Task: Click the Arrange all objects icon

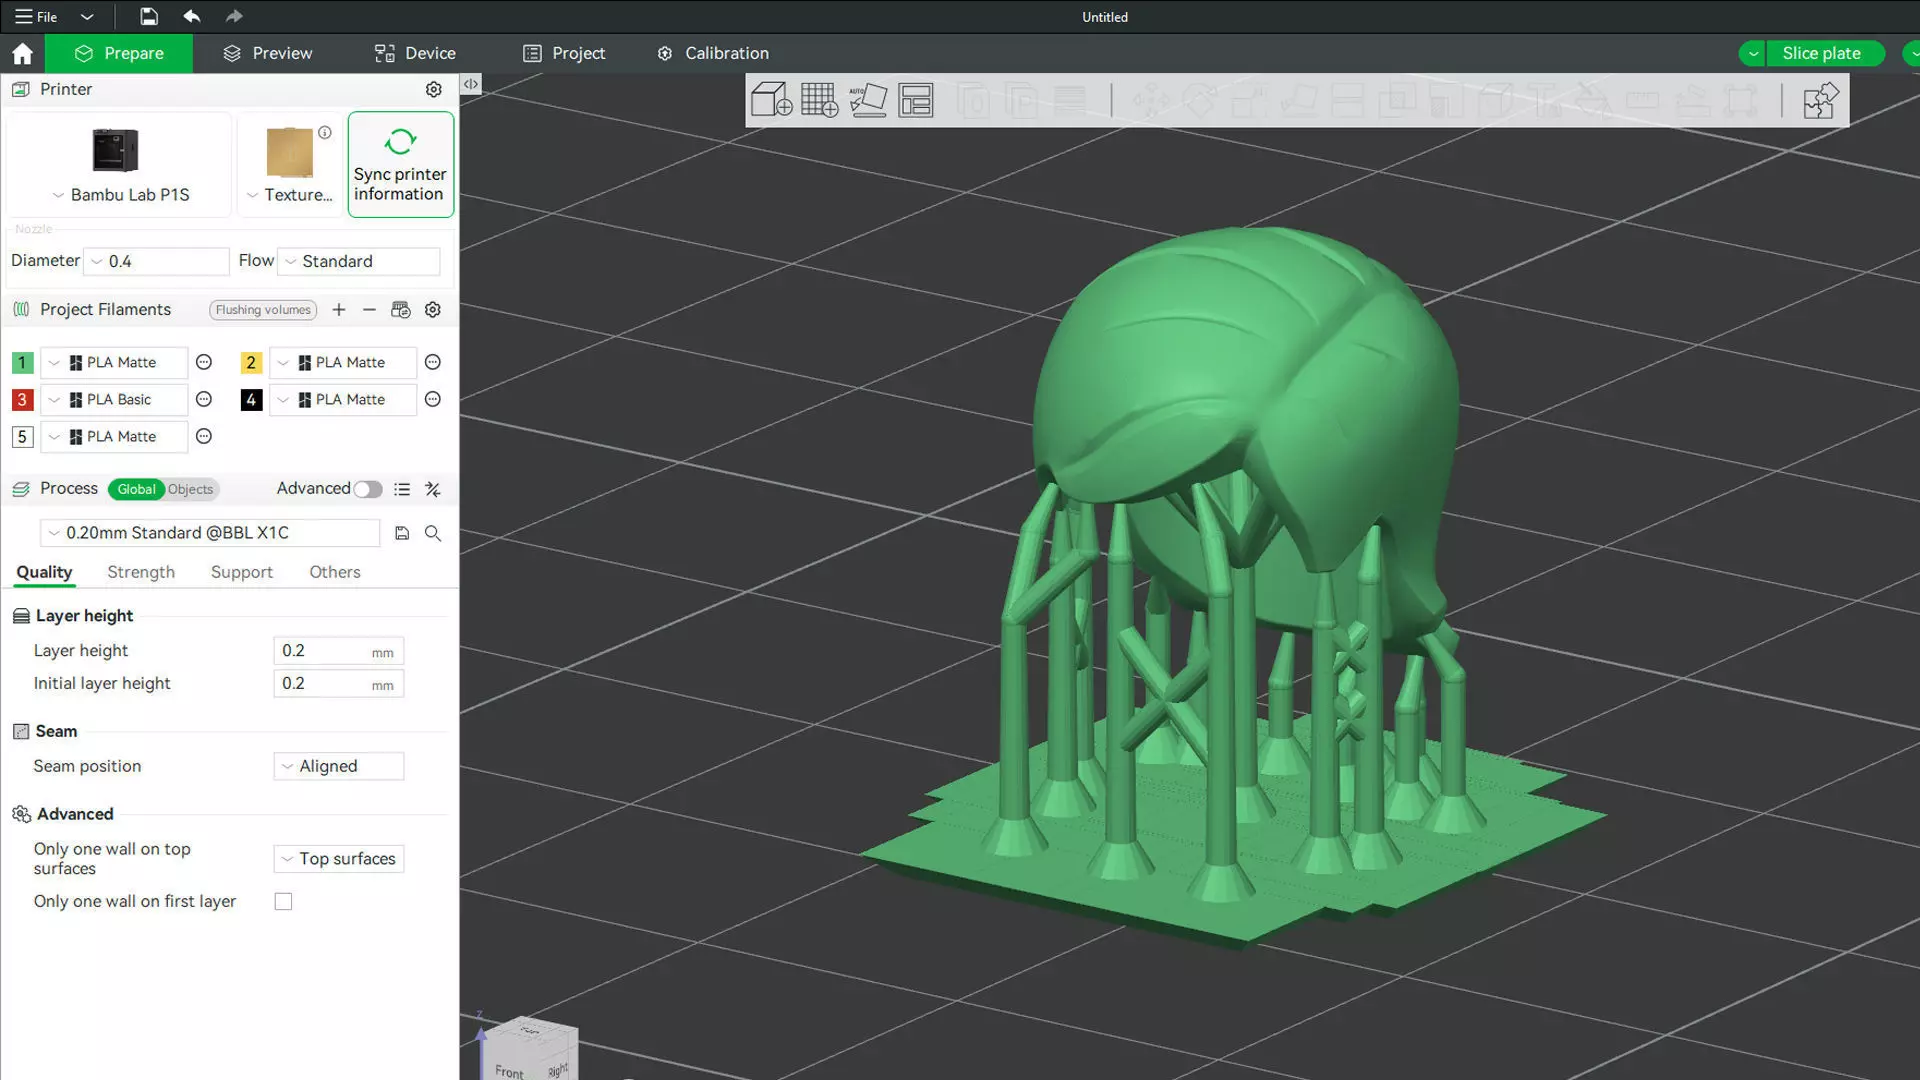Action: click(915, 100)
